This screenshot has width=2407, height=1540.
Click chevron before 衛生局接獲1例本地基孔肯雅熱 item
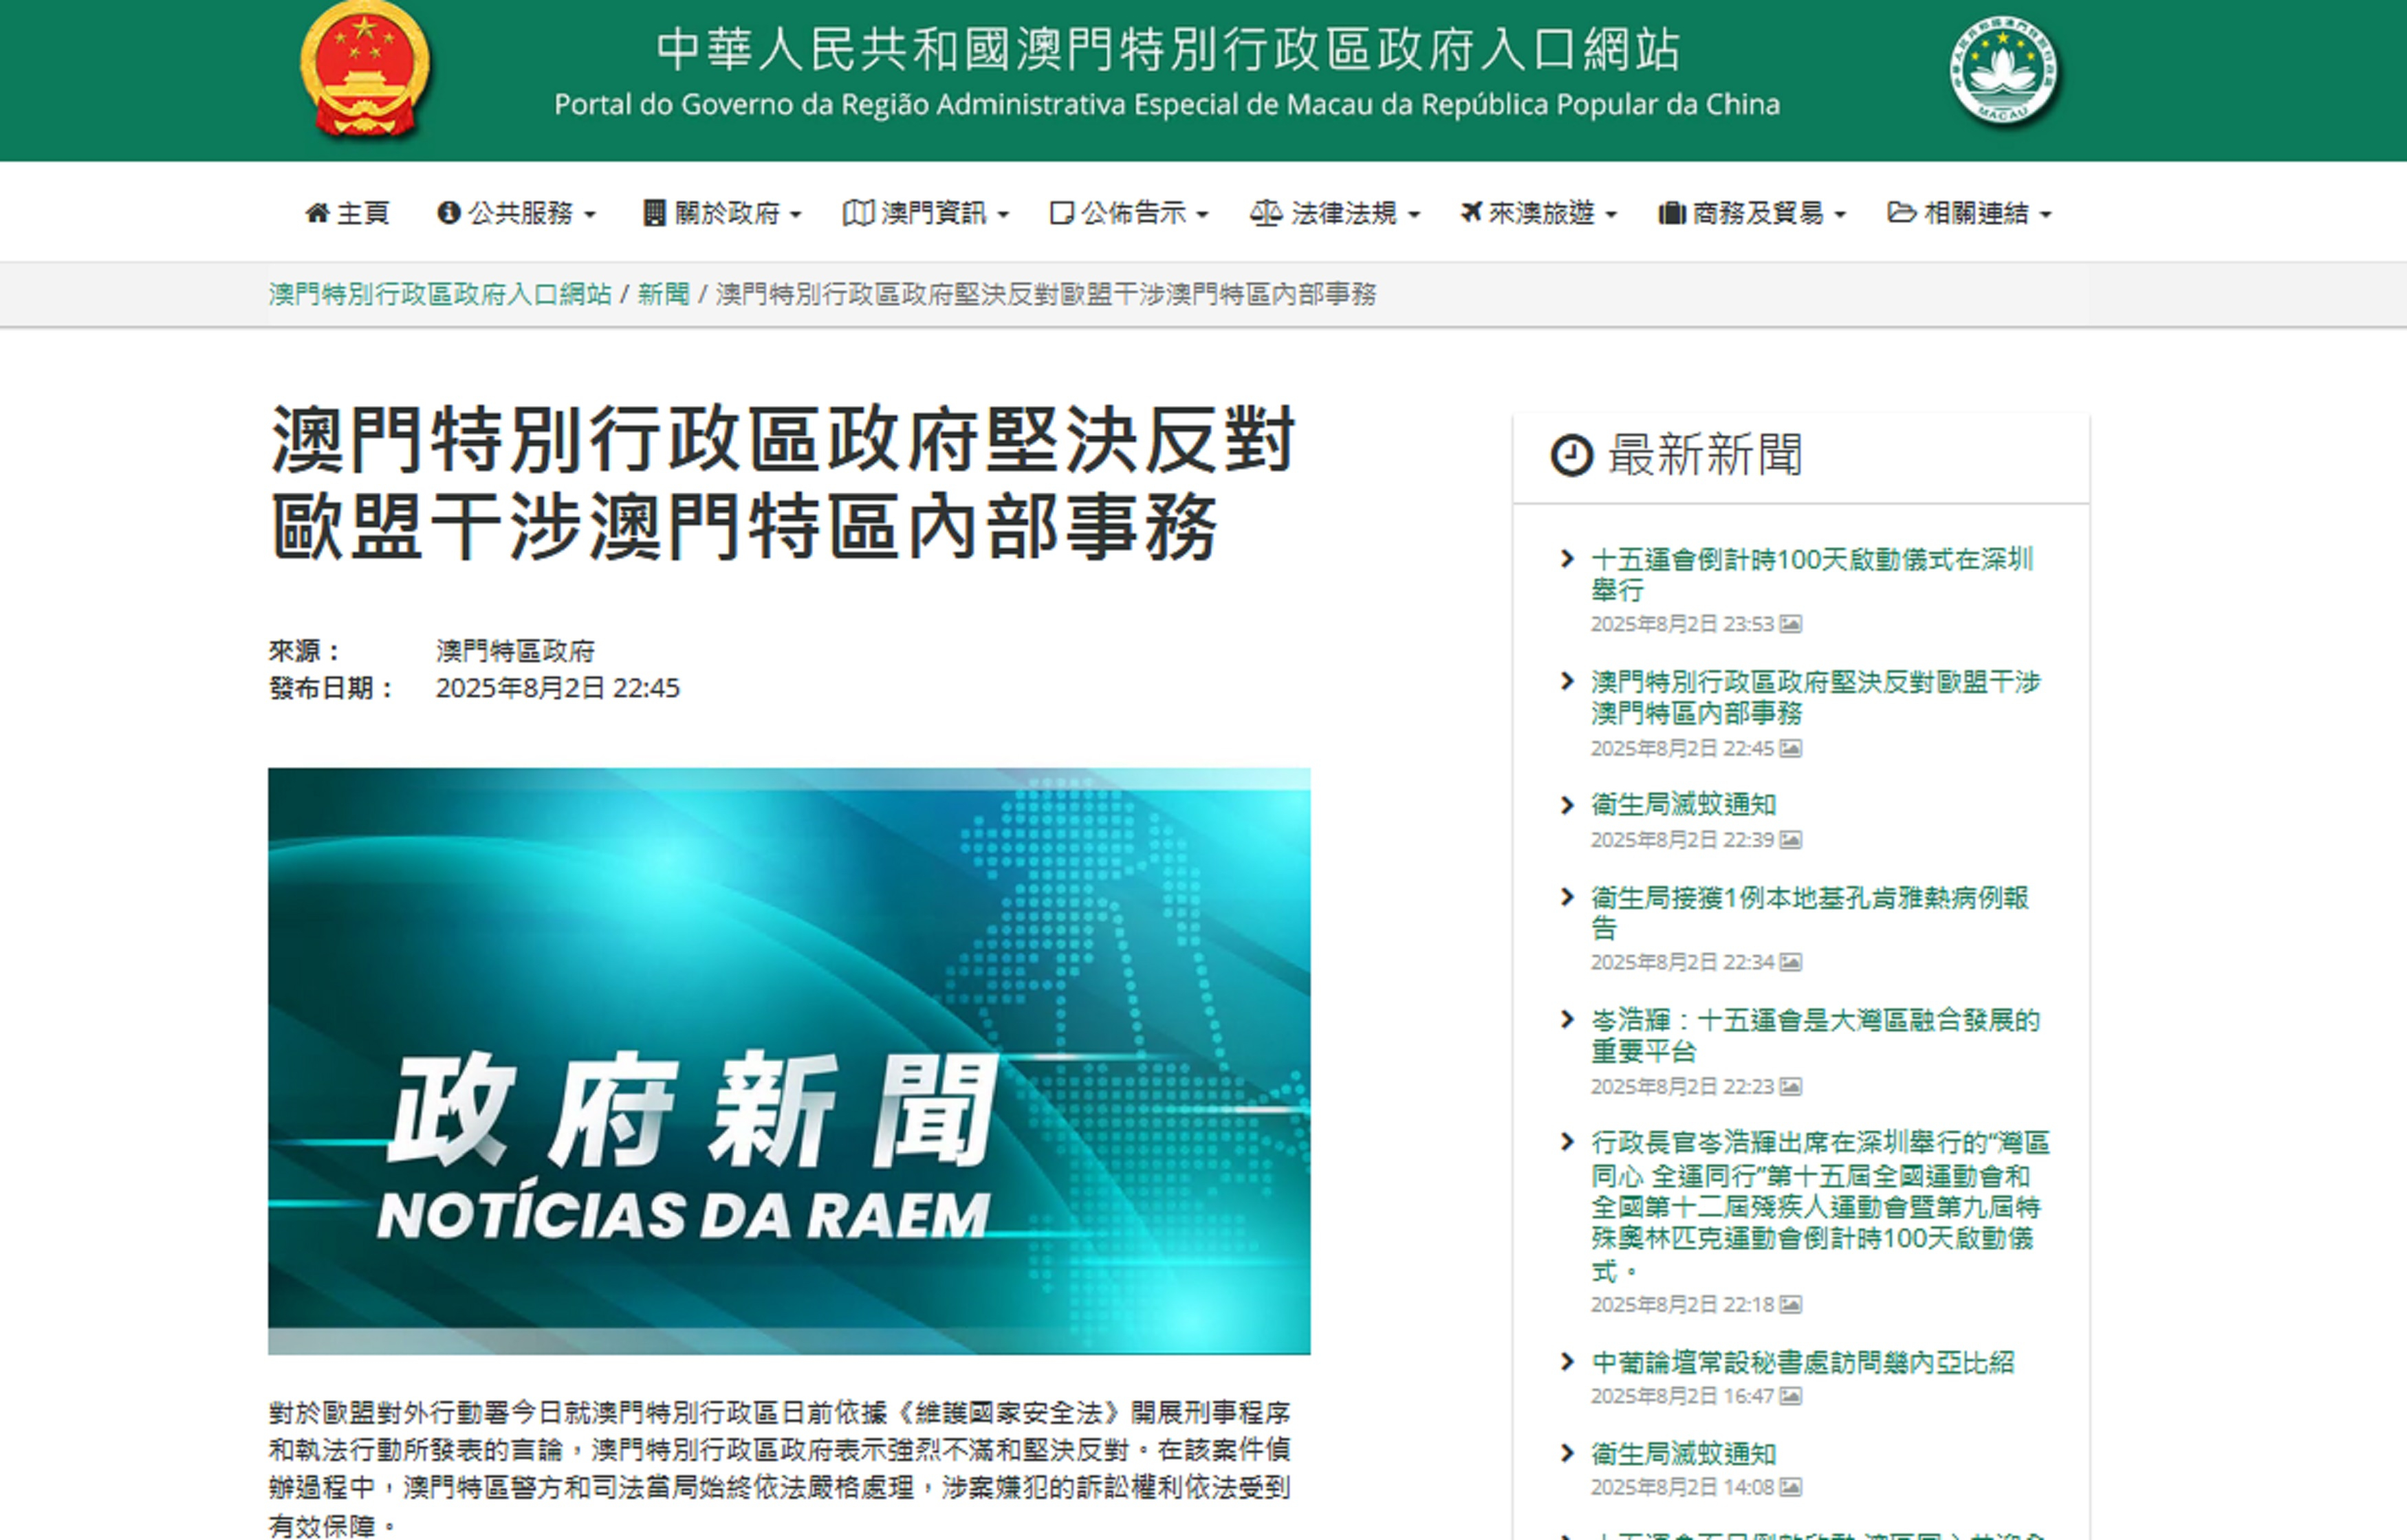(1567, 897)
